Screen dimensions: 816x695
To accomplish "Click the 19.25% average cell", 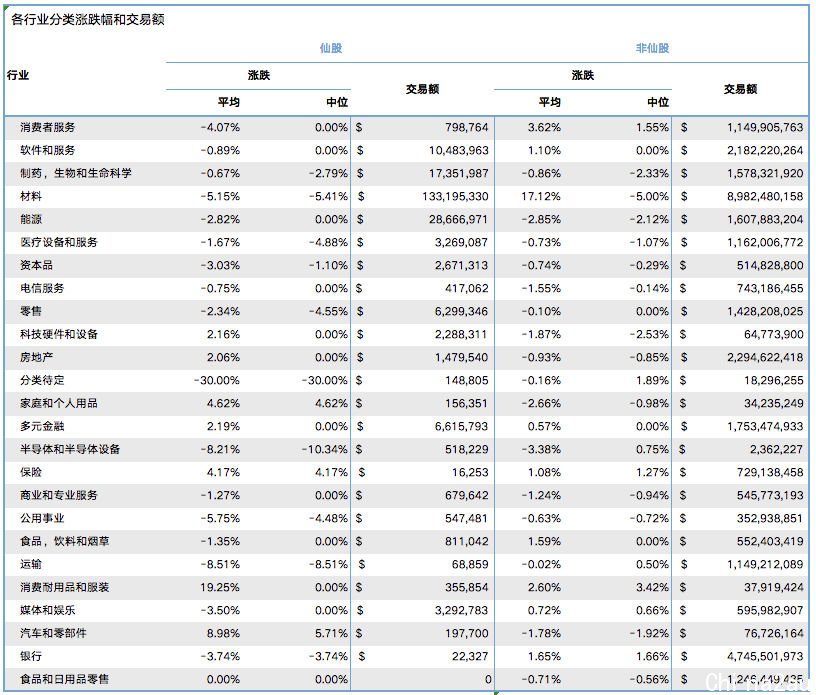I will pyautogui.click(x=220, y=587).
